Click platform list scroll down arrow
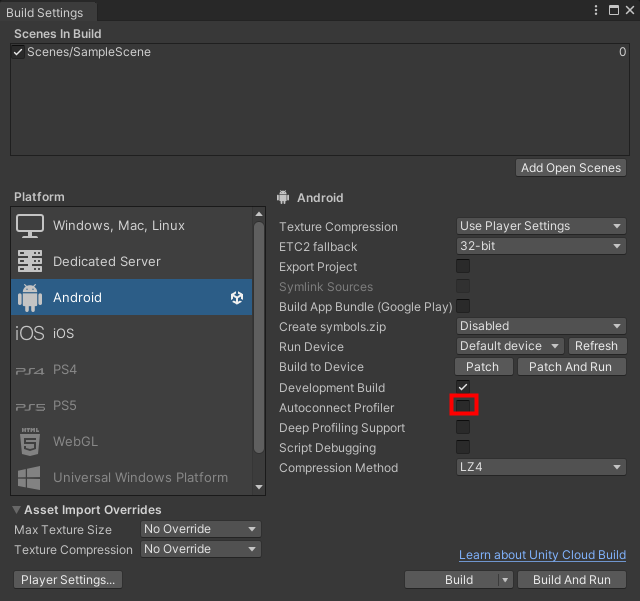Viewport: 640px width, 601px height. 259,487
